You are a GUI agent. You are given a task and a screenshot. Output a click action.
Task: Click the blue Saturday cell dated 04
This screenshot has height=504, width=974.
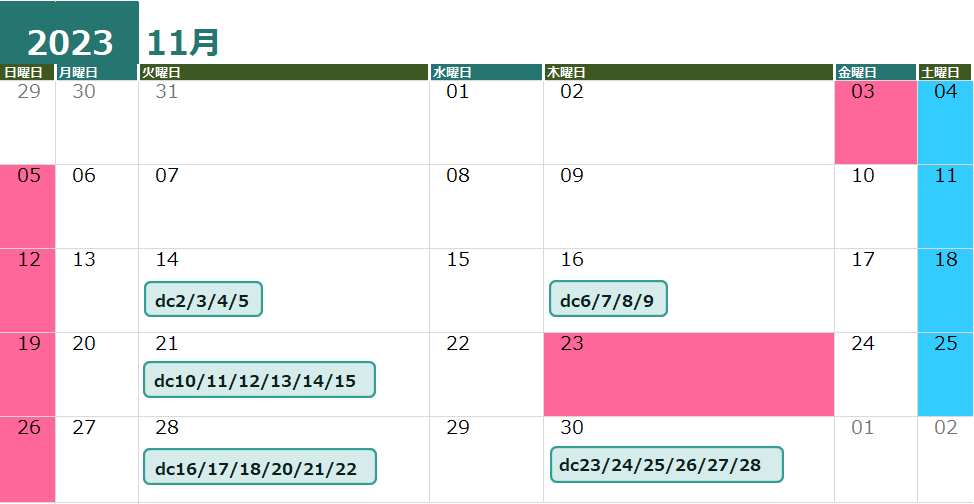945,122
